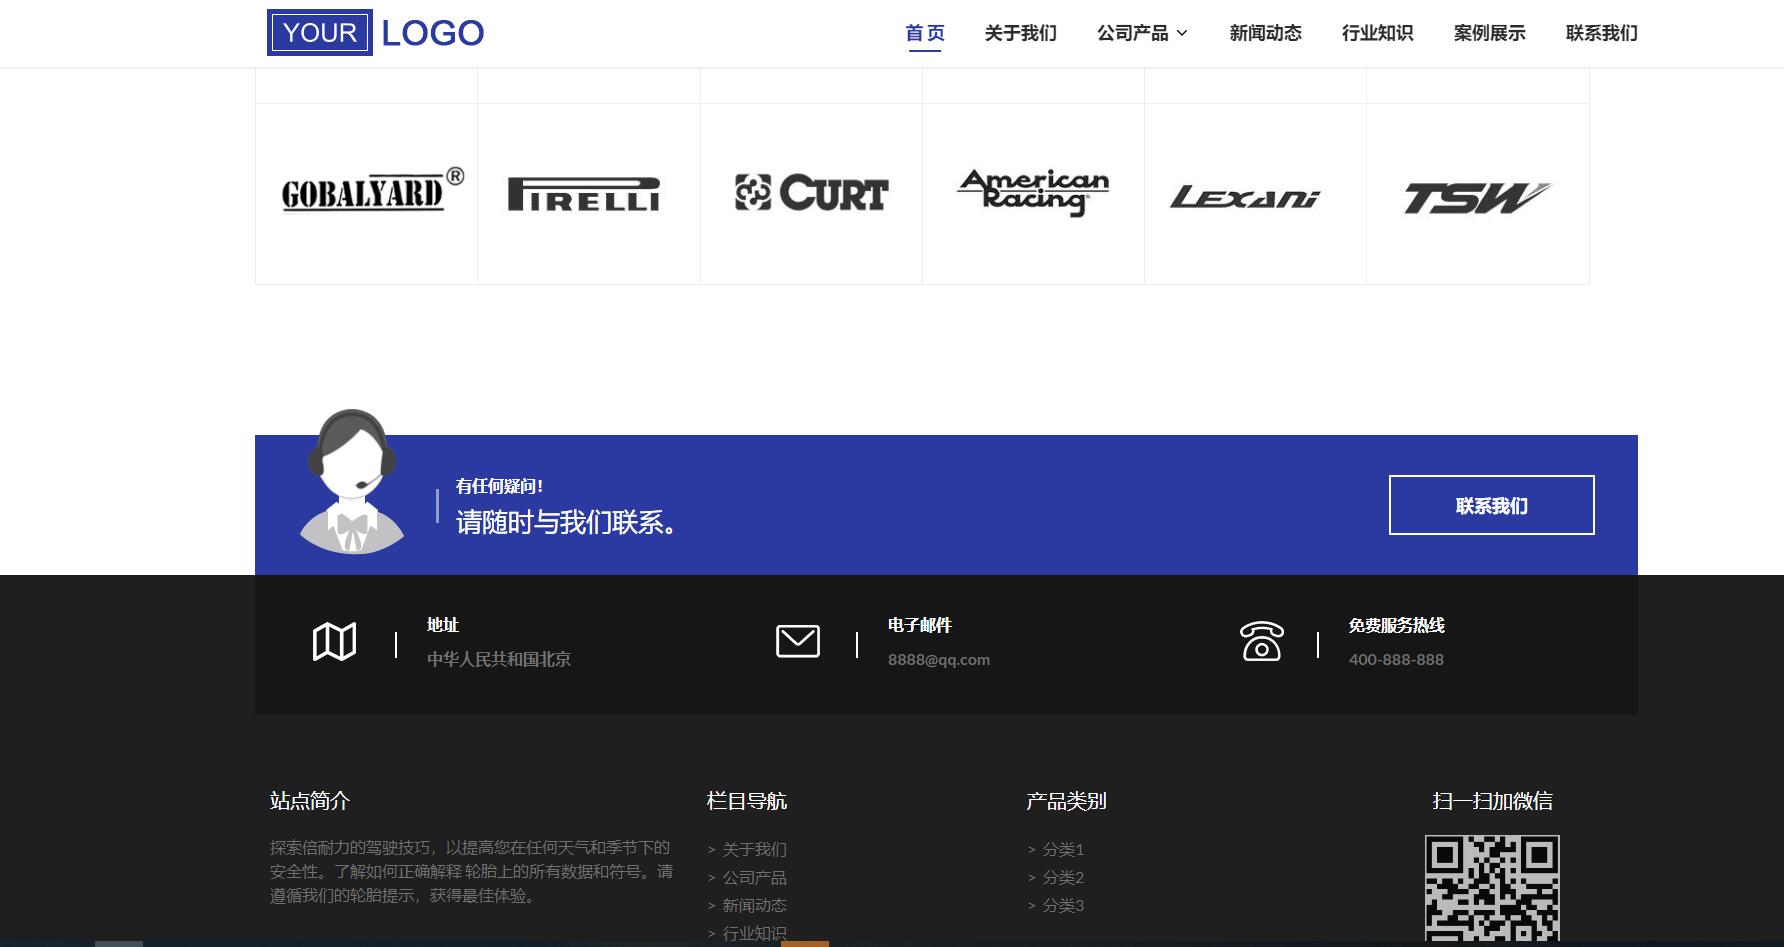Click the 有任何疑问! text

point(499,486)
